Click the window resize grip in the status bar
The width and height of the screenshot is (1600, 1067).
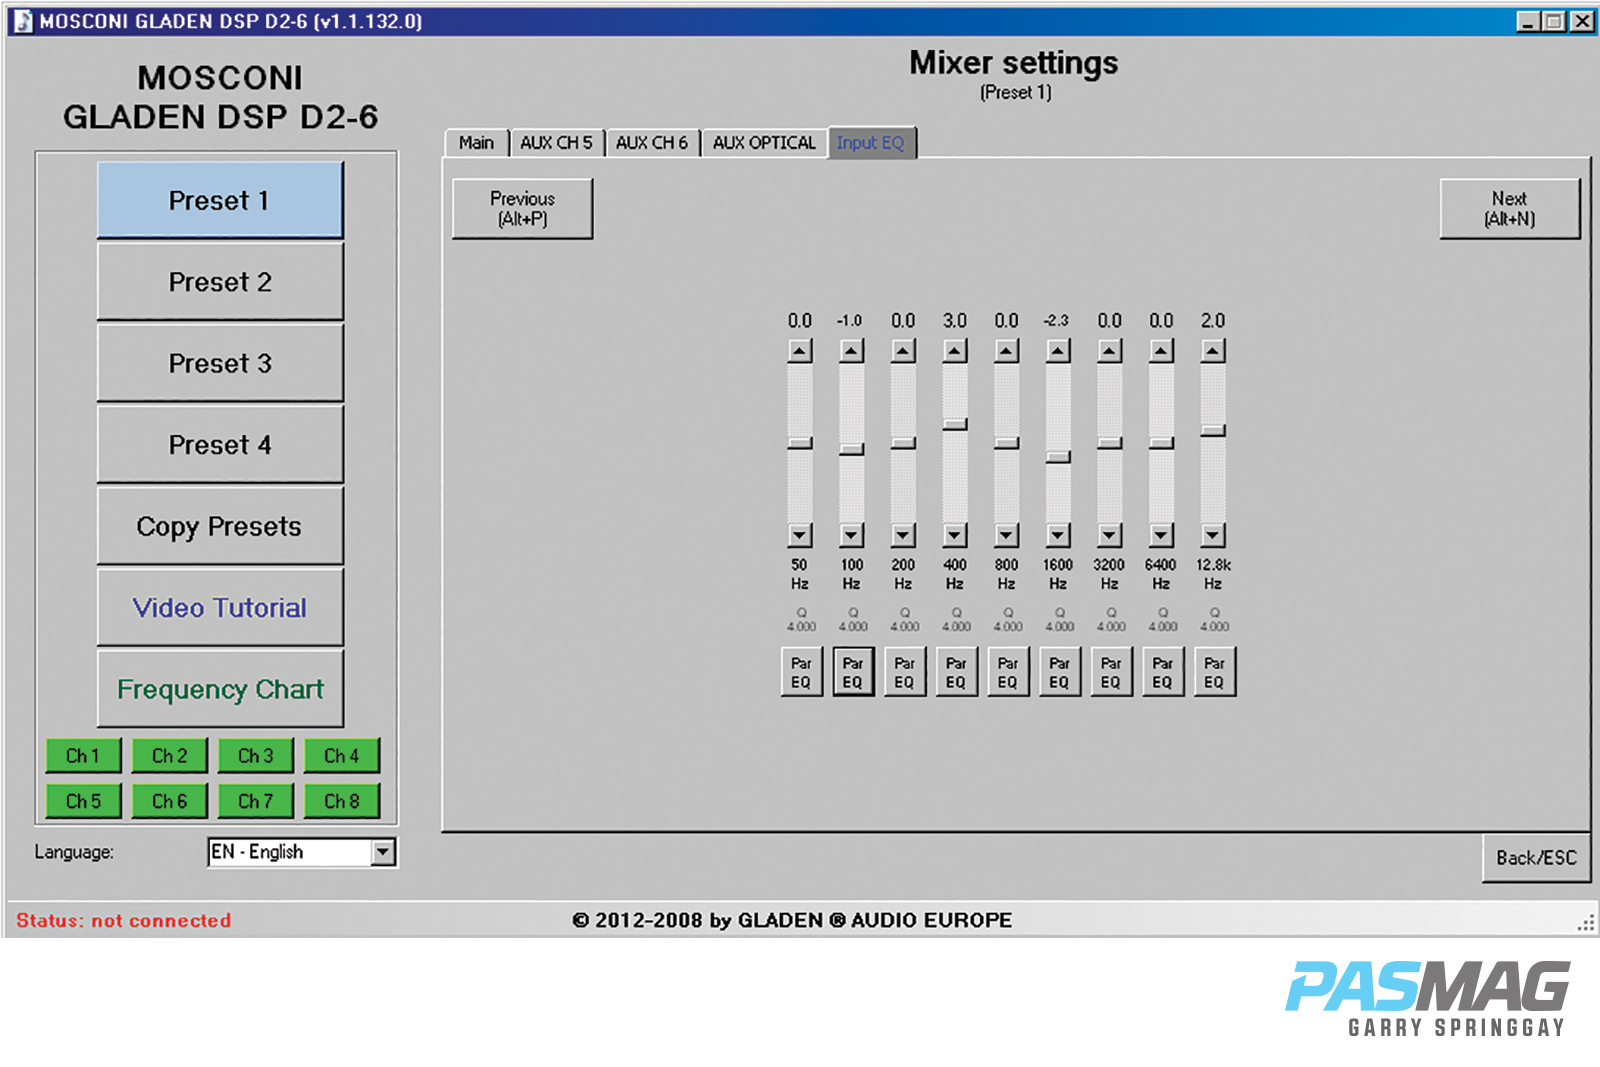1586,922
